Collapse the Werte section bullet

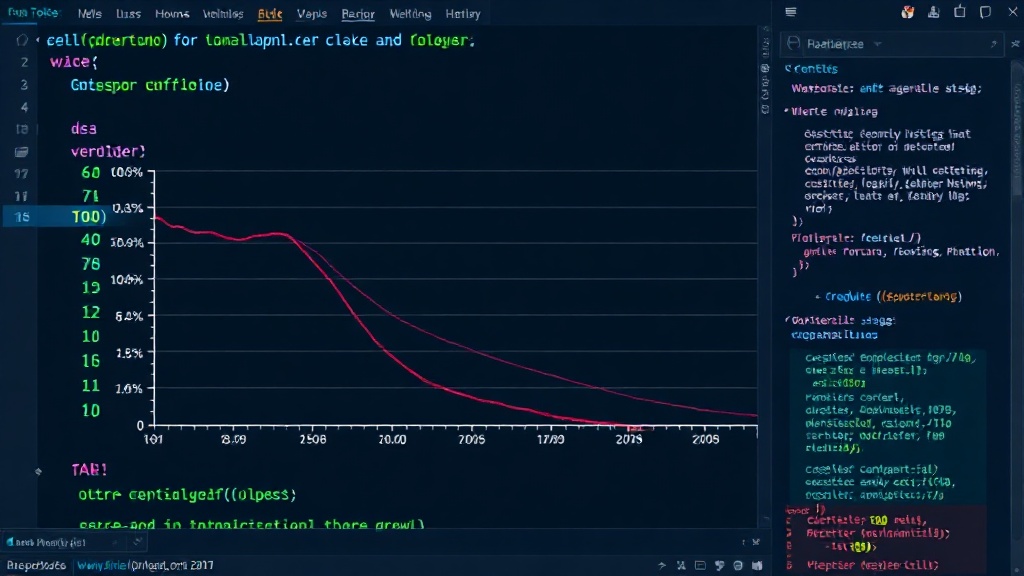786,111
